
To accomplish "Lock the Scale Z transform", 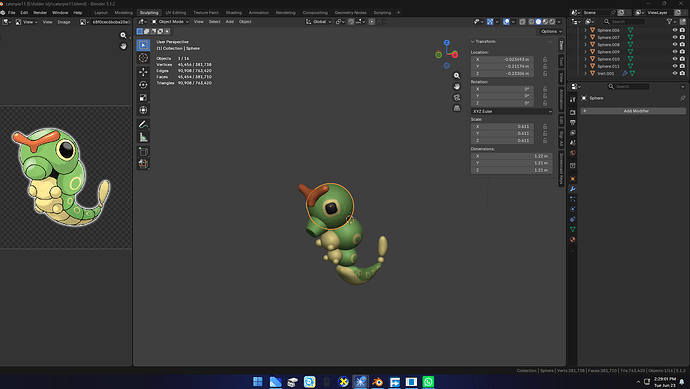I will click(545, 140).
